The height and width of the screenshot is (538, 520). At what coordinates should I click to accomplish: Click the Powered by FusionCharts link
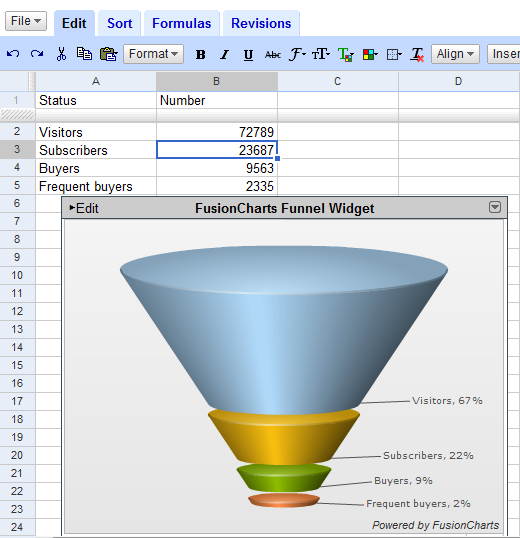[x=436, y=525]
